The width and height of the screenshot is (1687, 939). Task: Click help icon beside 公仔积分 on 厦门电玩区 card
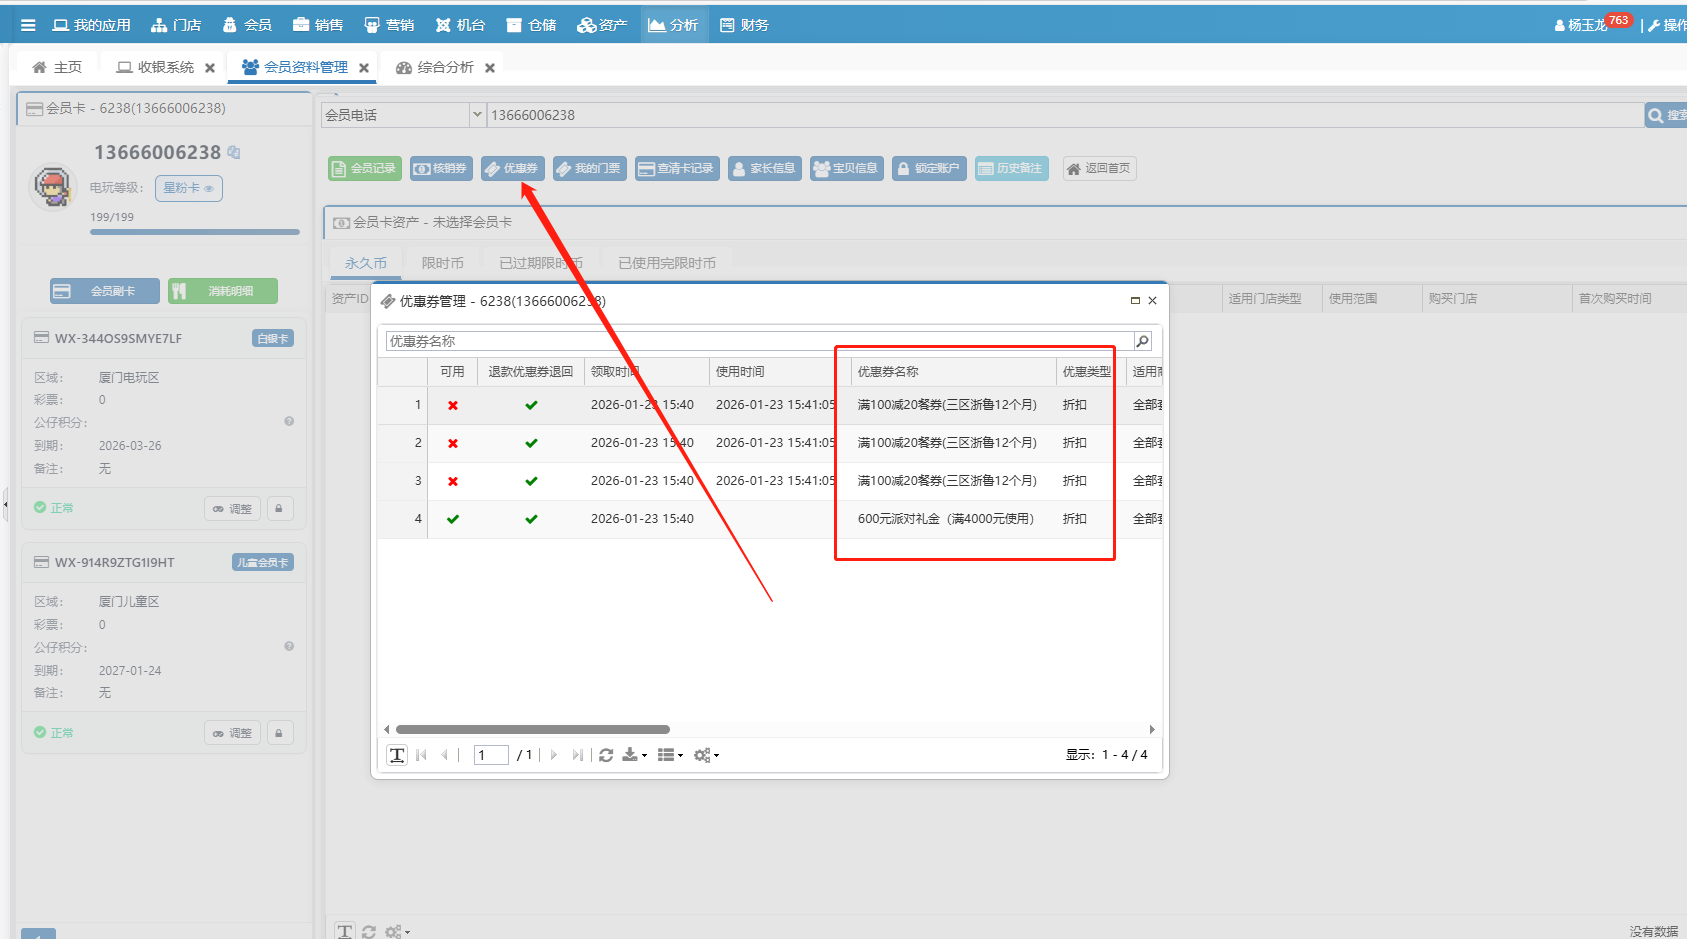point(289,421)
